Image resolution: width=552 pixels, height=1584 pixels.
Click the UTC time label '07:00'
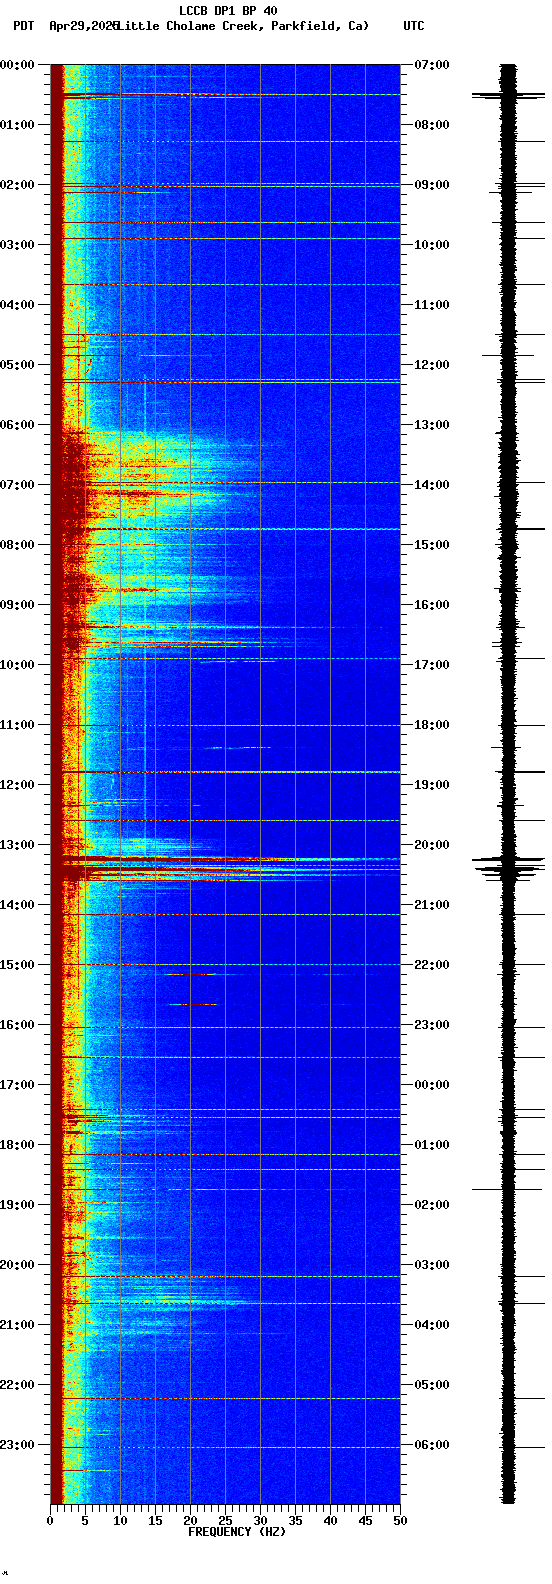point(432,65)
